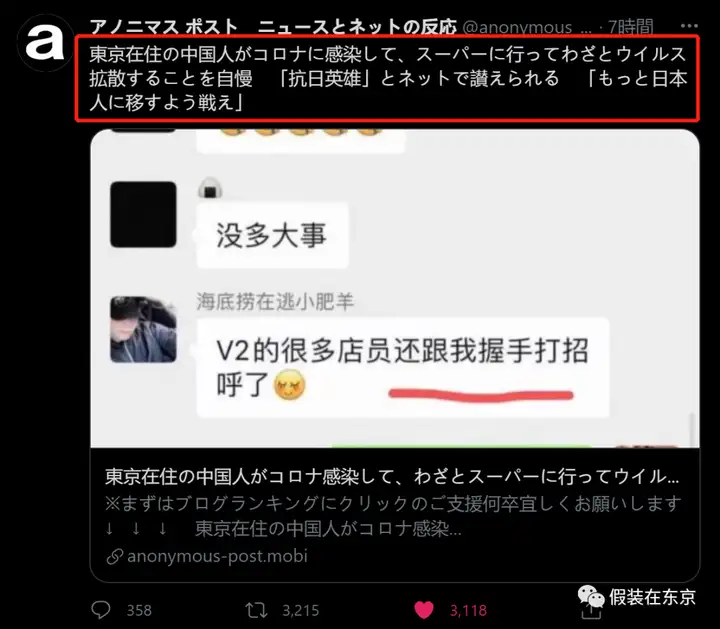
Task: Click the 358 replies count
Action: click(x=139, y=610)
